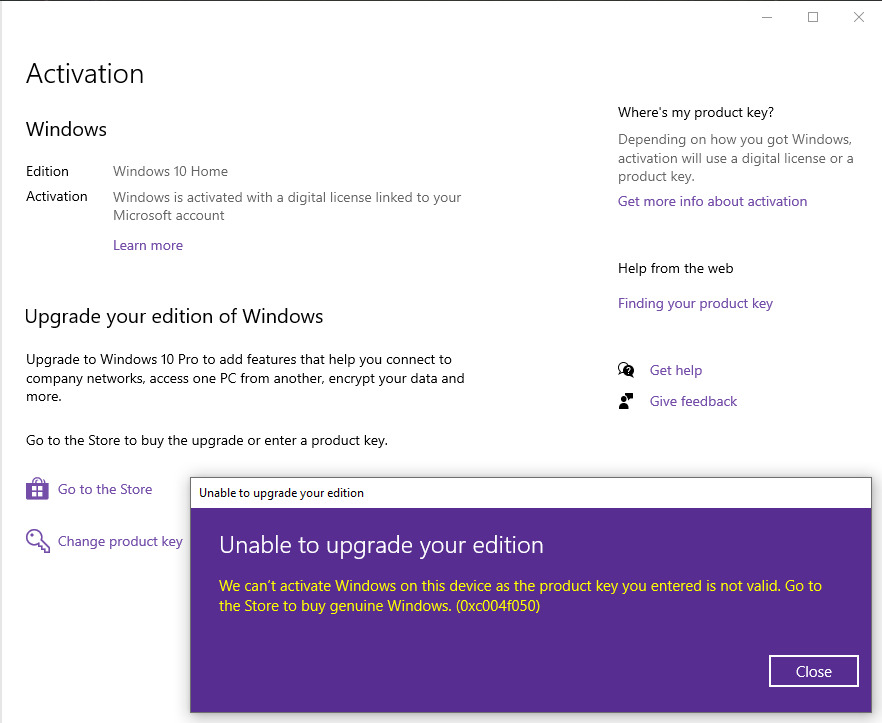Maximize the Settings window
882x723 pixels.
pyautogui.click(x=813, y=17)
